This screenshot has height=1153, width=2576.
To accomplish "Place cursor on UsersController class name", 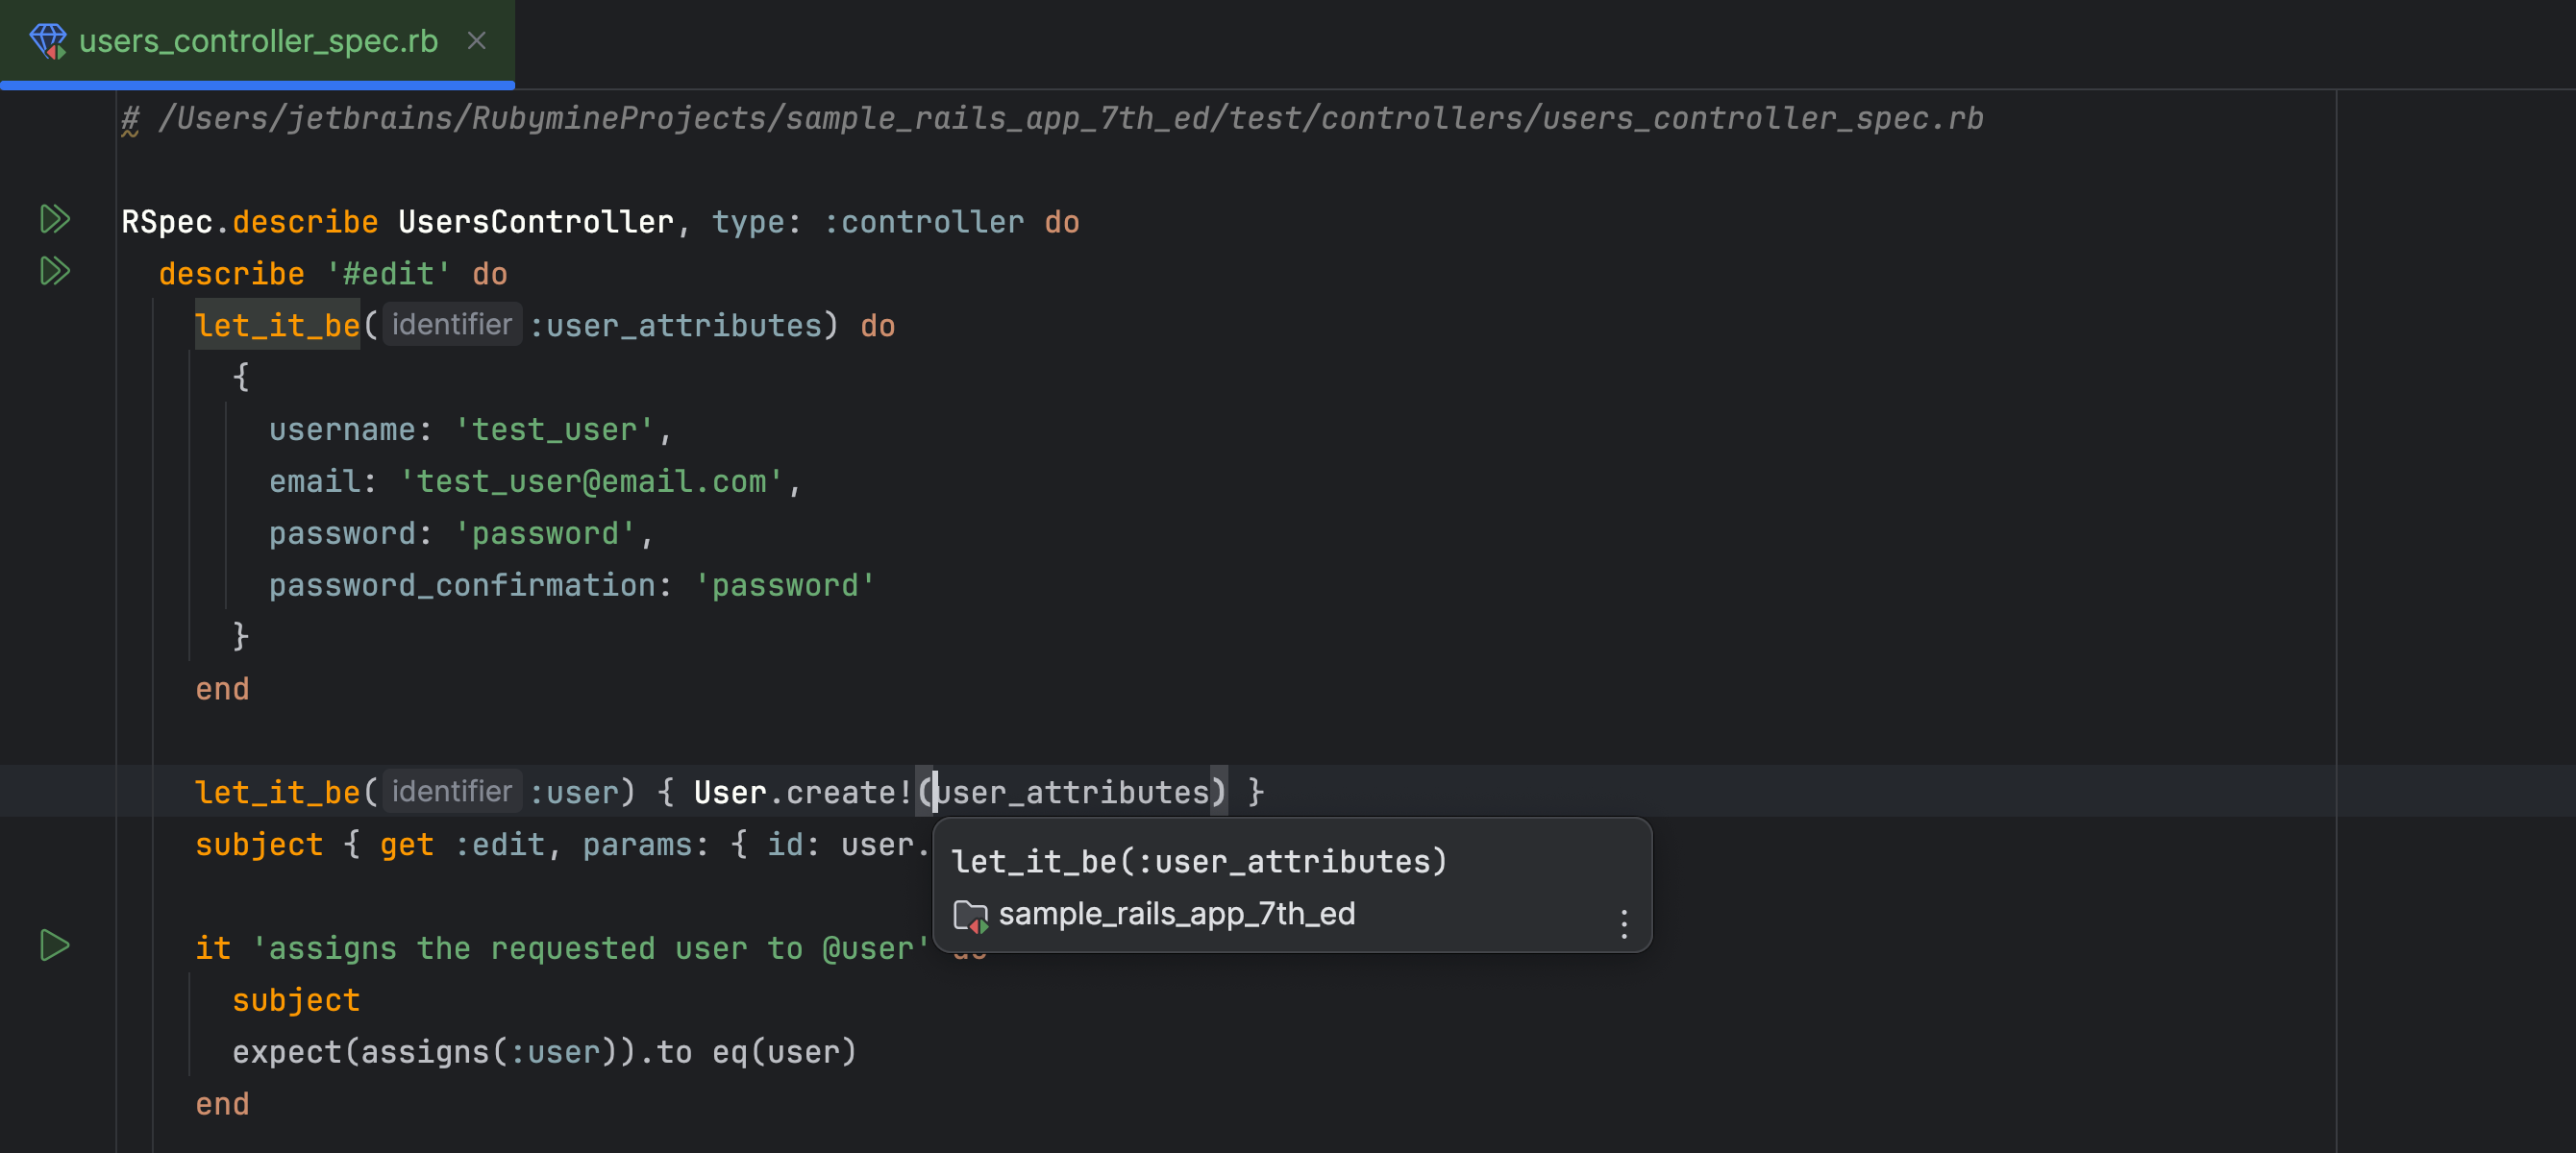I will point(535,222).
